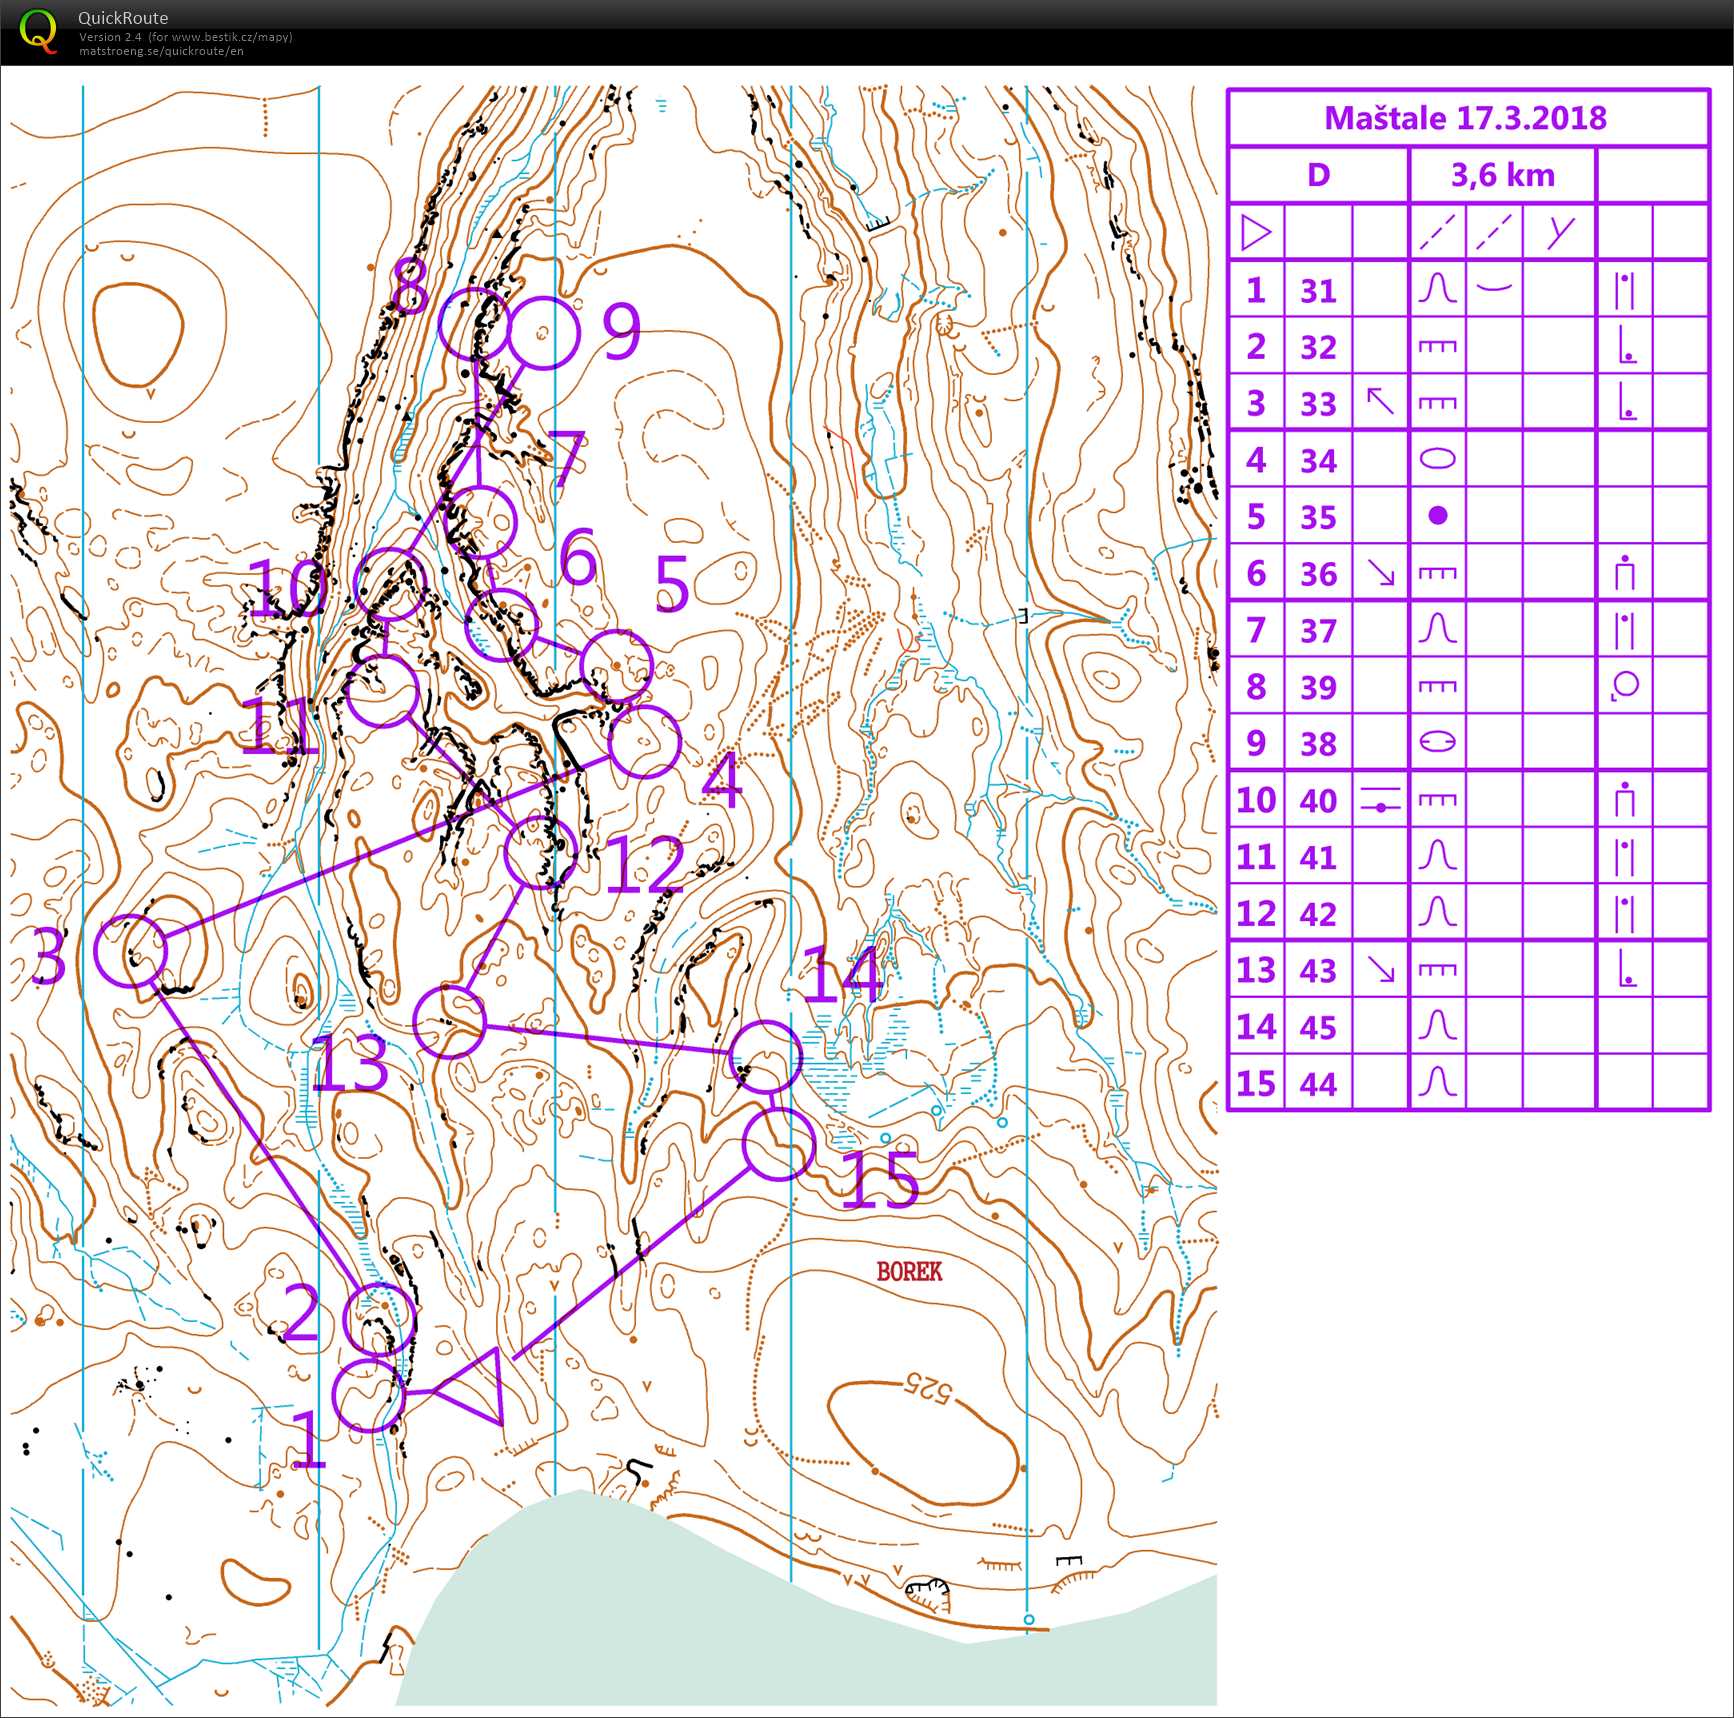Click control circle 13 on the map
Viewport: 1734px width, 1718px height.
point(450,1021)
